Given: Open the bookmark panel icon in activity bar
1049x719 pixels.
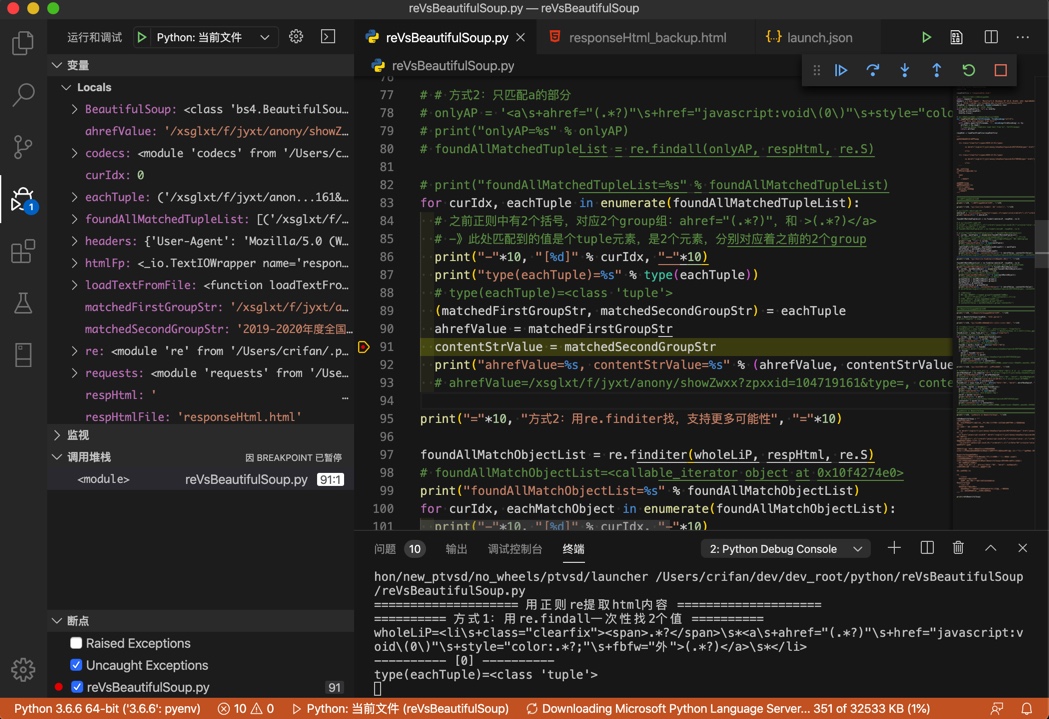Looking at the screenshot, I should pos(23,355).
